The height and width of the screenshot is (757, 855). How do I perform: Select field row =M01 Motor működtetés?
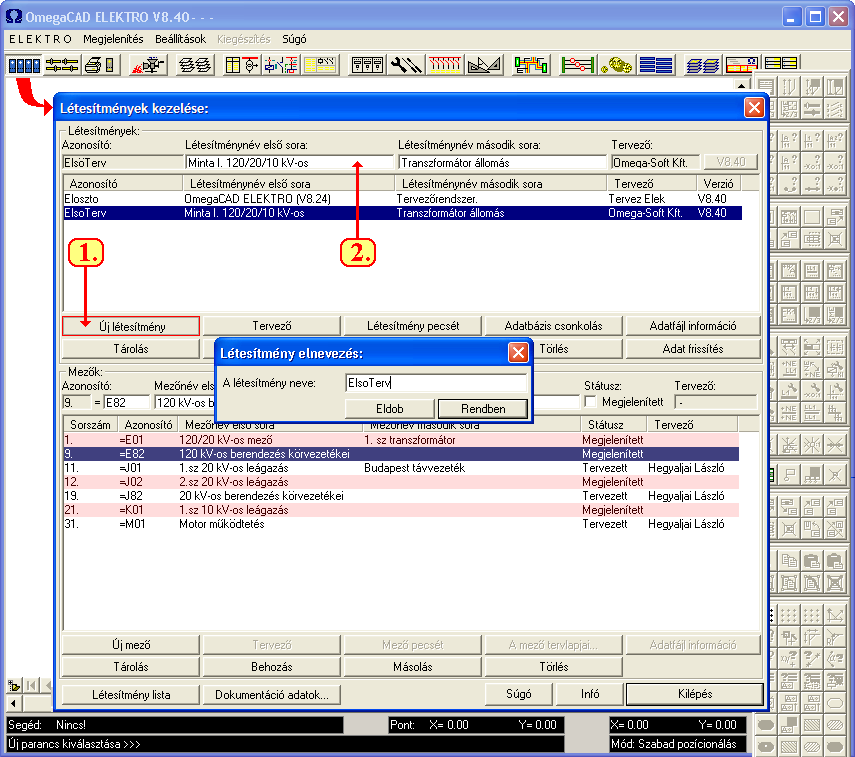point(401,524)
